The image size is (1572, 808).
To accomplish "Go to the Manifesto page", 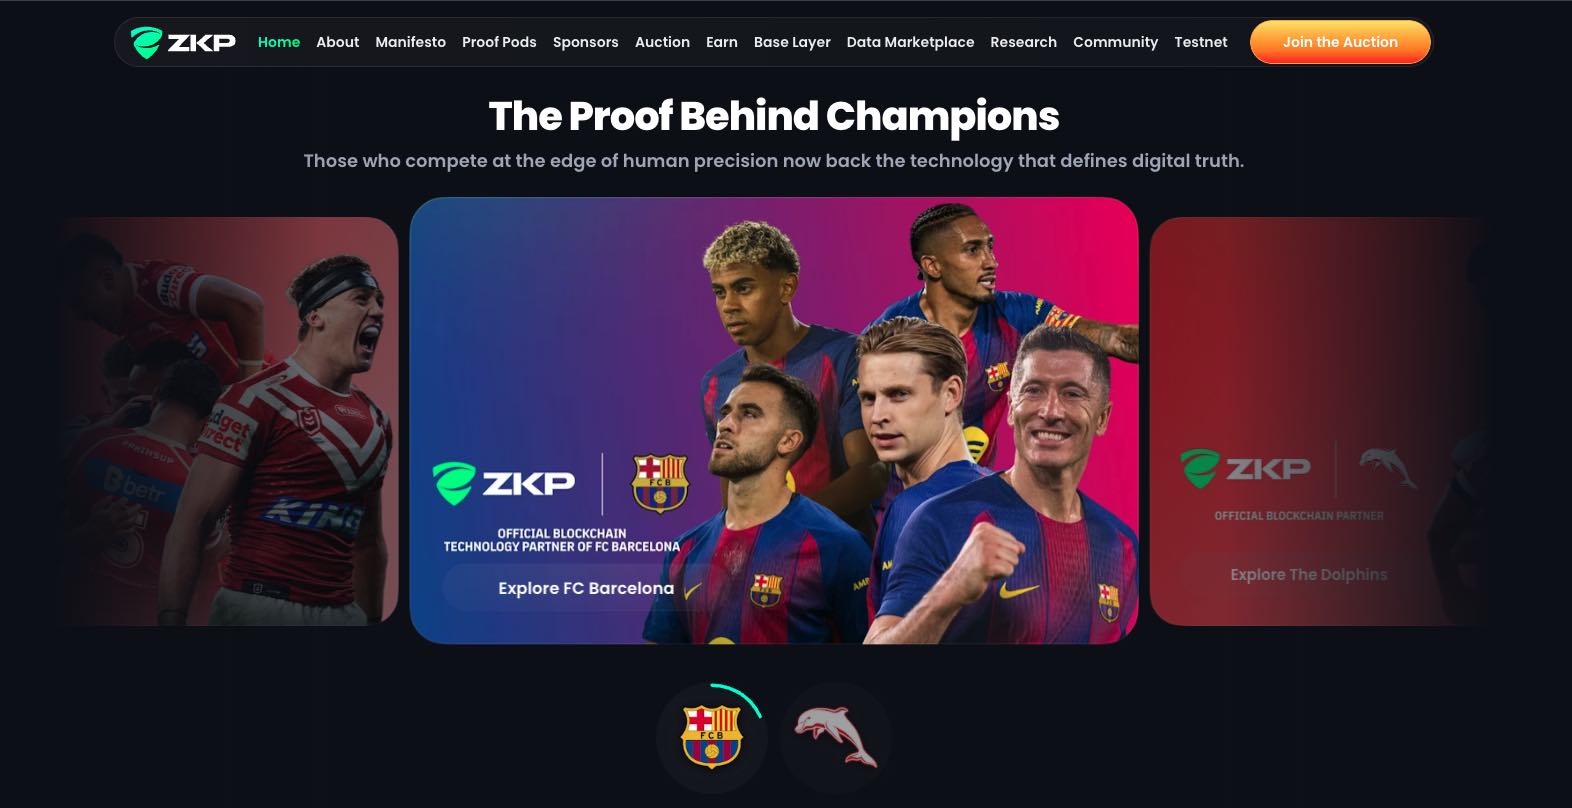I will tap(410, 42).
